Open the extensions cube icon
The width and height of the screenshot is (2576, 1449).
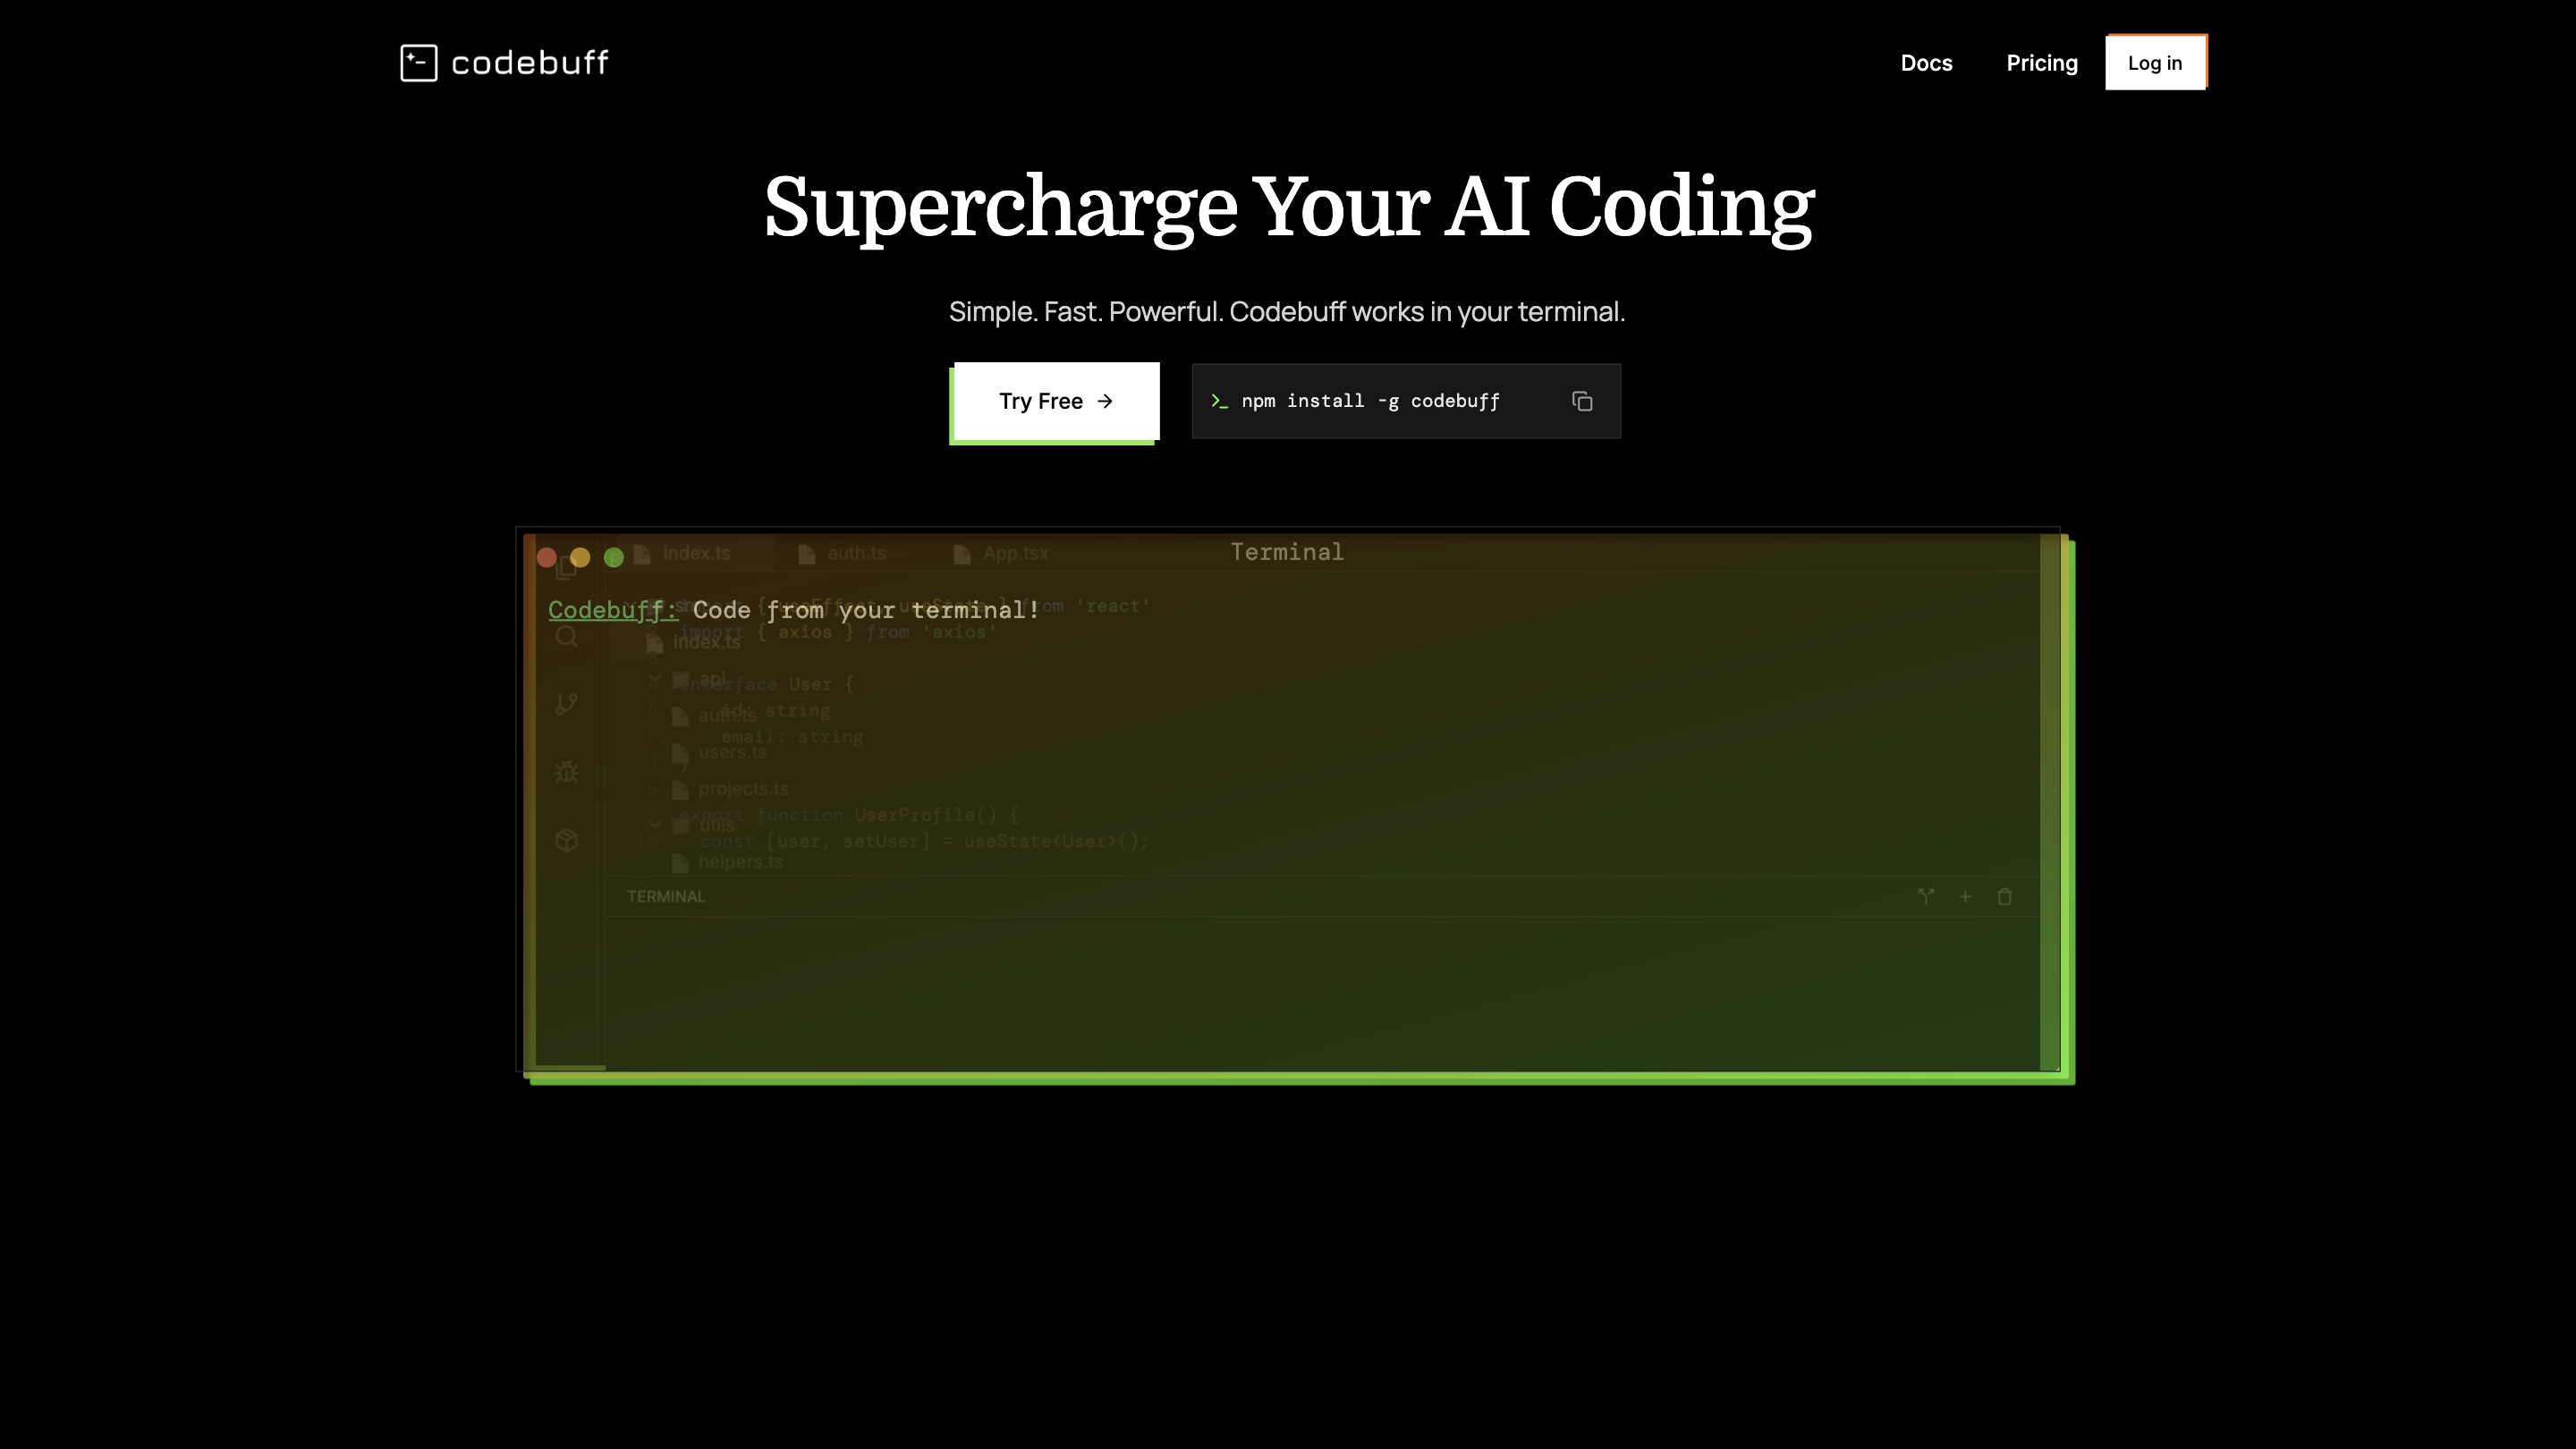(567, 840)
